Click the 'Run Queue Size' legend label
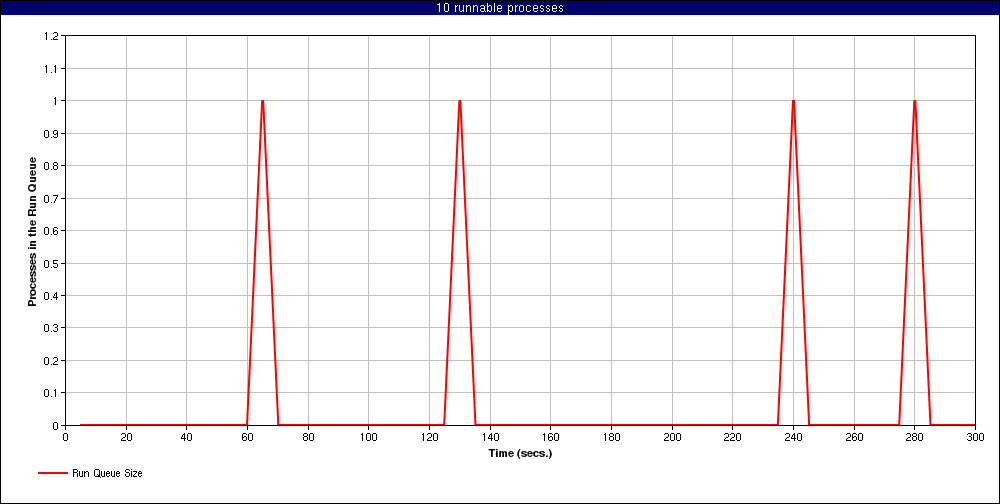 [107, 473]
